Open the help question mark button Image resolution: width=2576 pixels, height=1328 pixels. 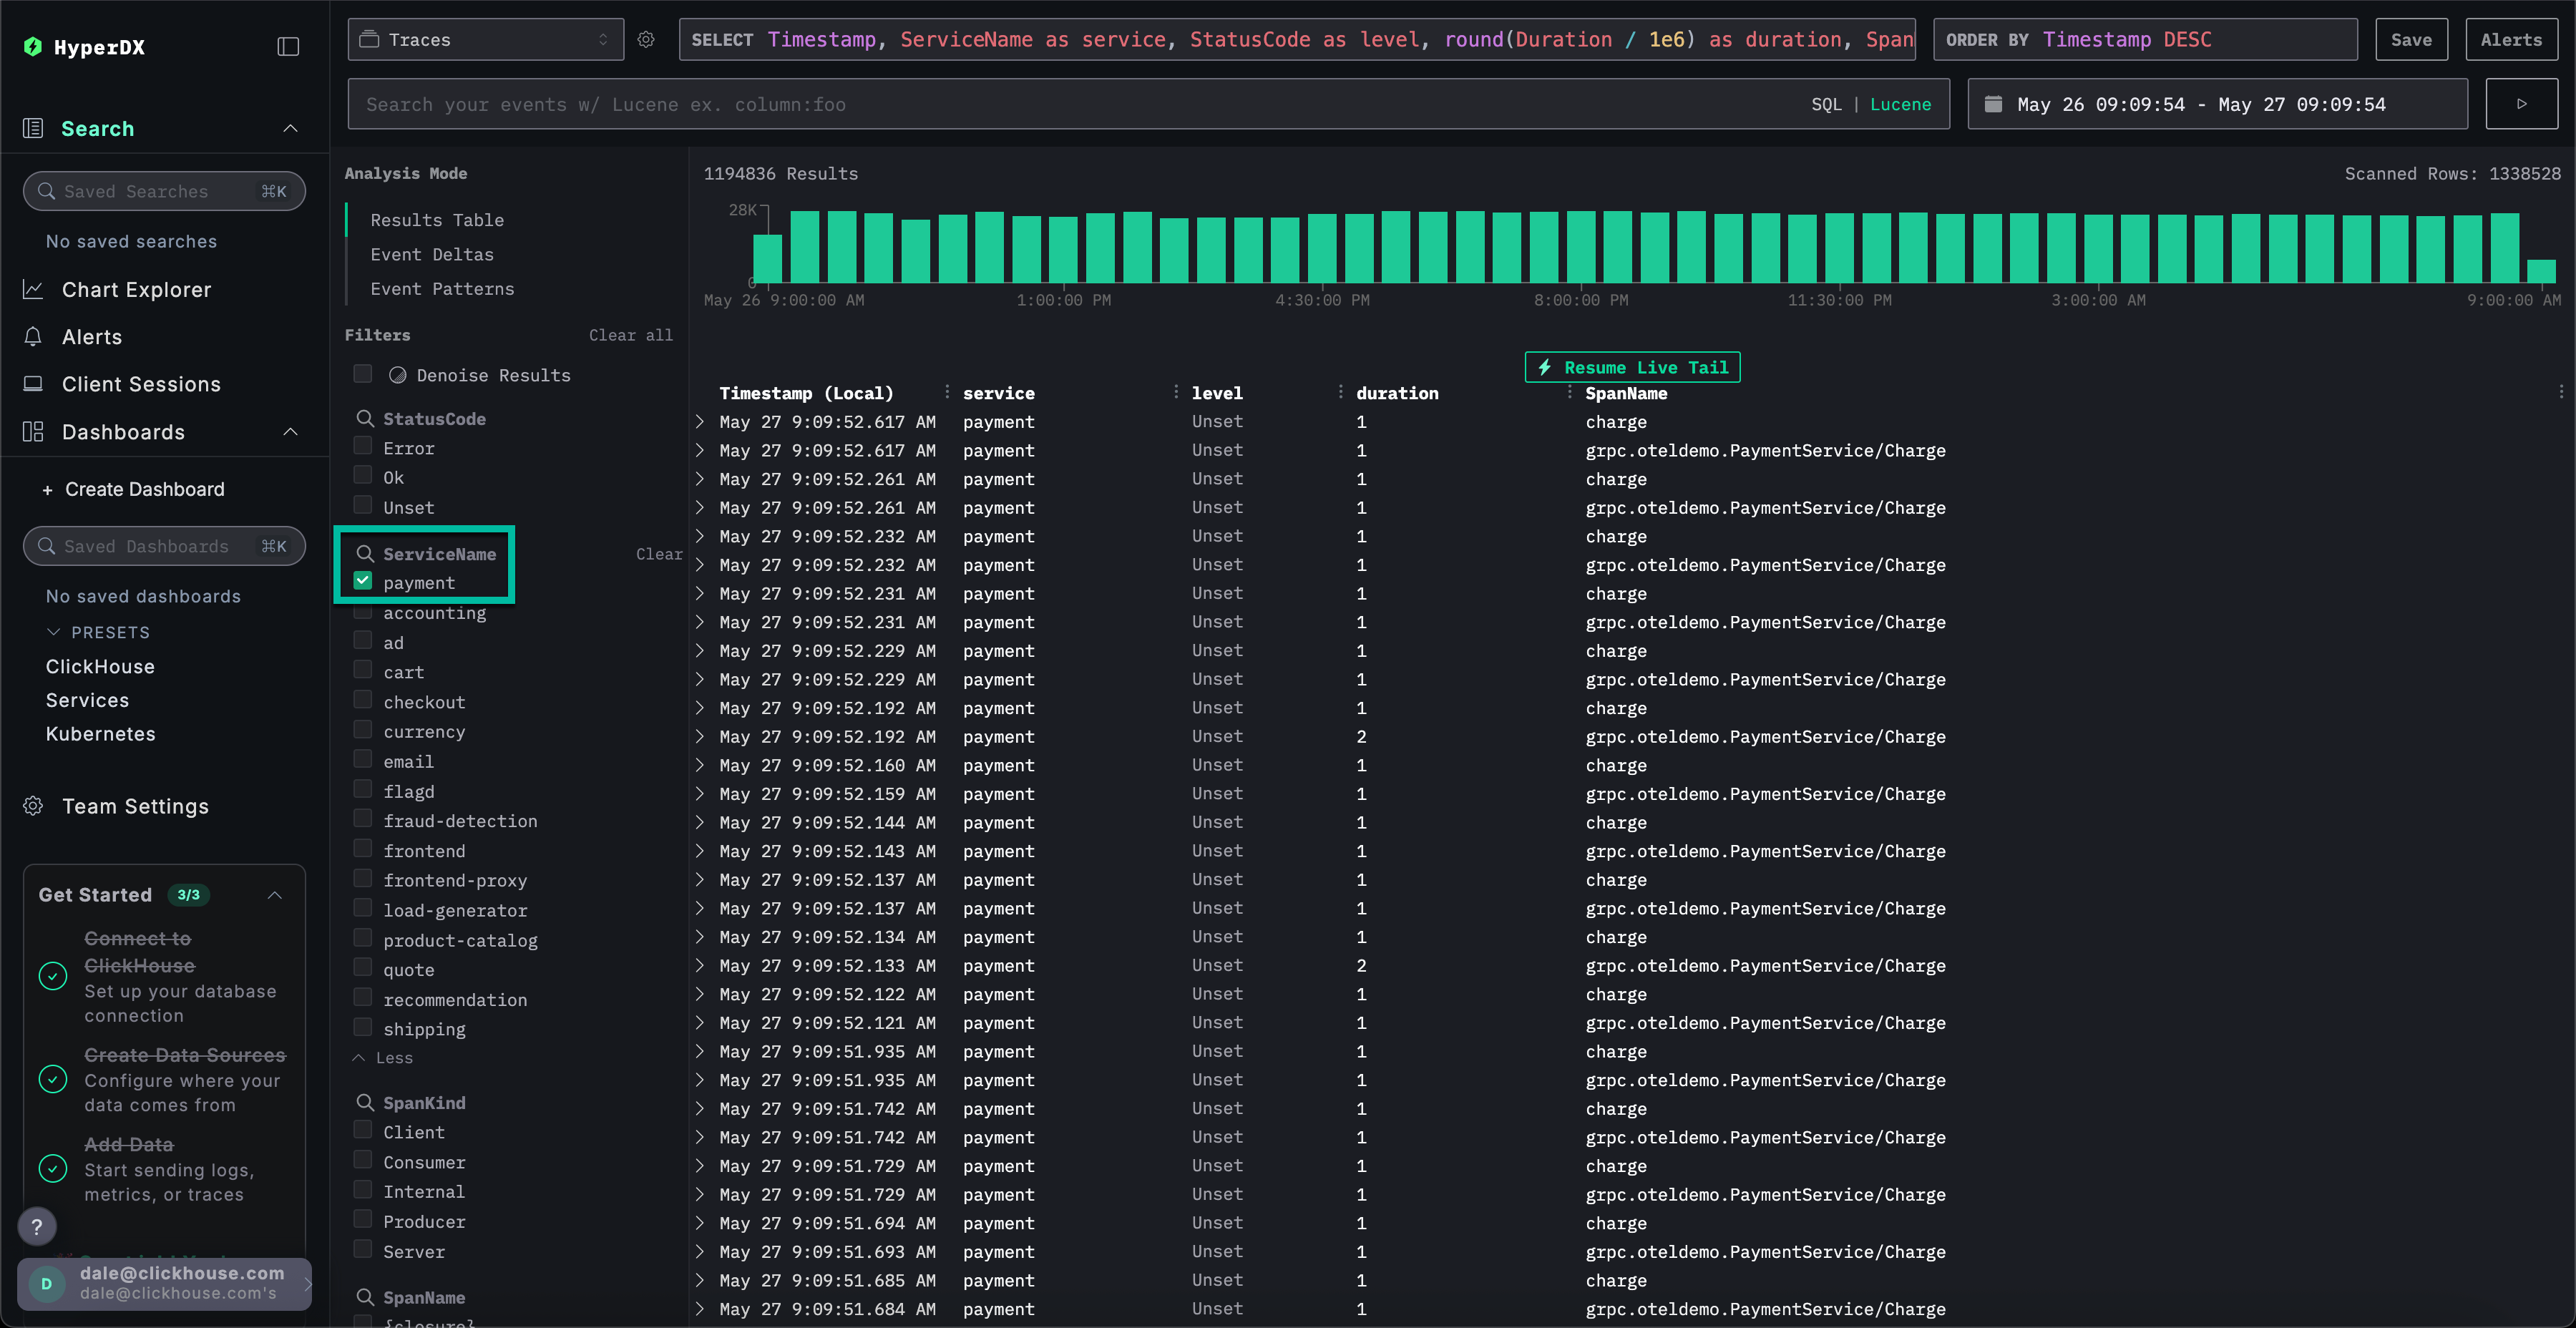pyautogui.click(x=37, y=1226)
